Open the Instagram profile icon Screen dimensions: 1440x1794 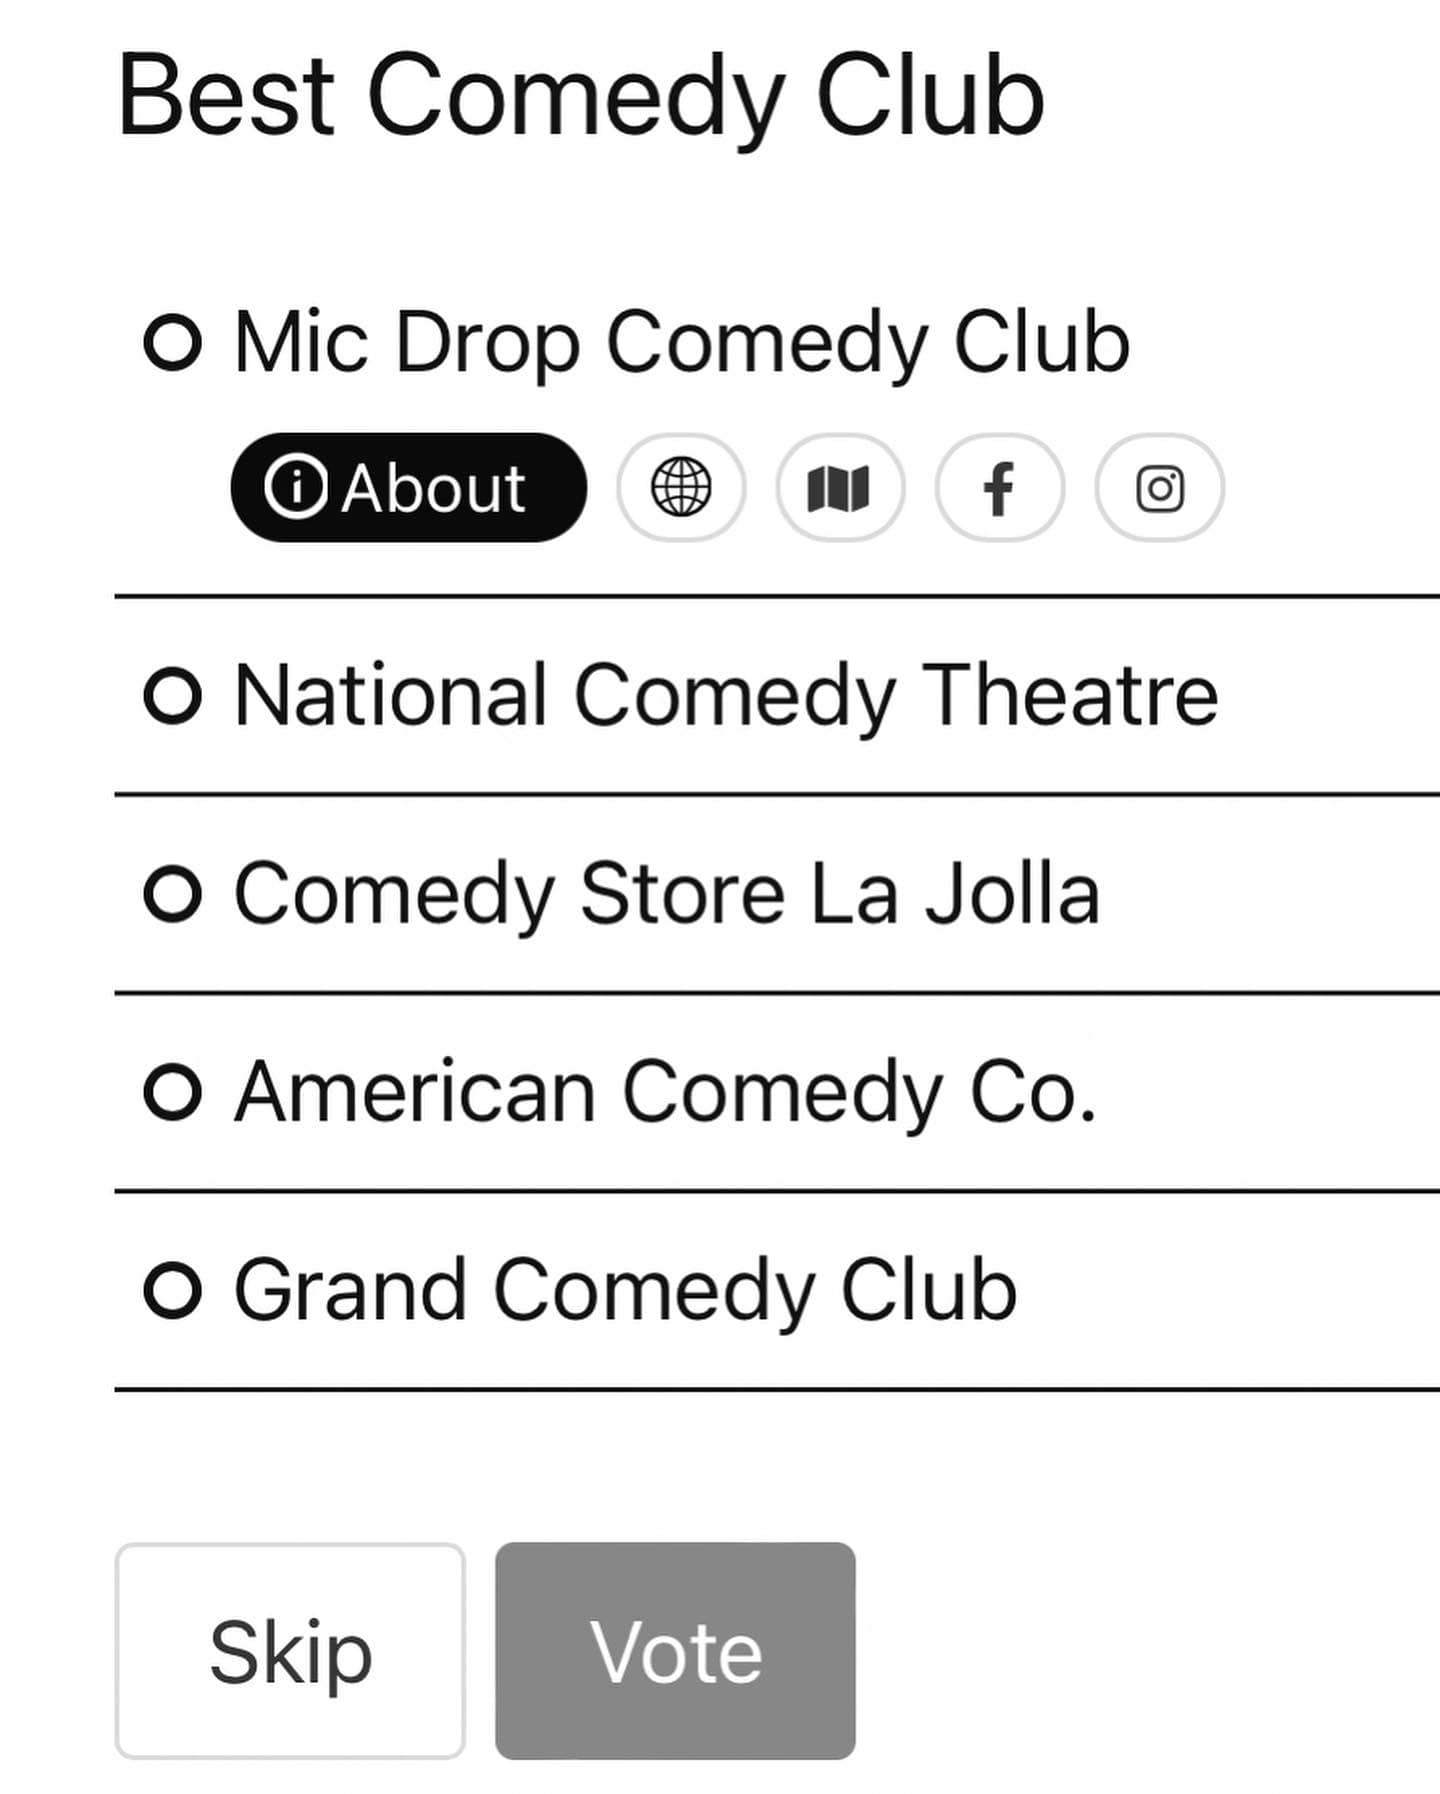1159,488
